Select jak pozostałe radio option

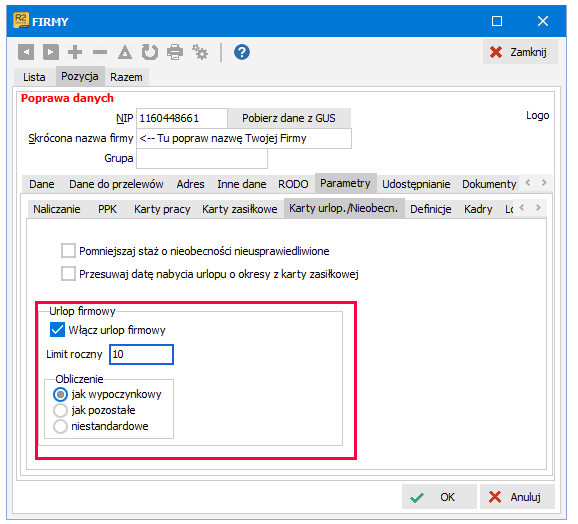point(60,410)
